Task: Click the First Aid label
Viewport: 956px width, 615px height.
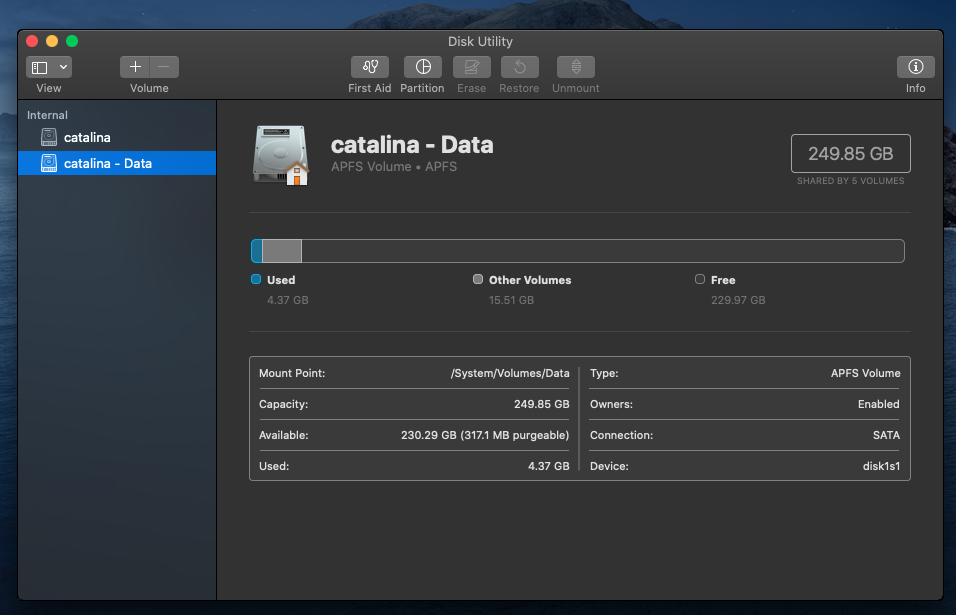Action: pyautogui.click(x=369, y=88)
